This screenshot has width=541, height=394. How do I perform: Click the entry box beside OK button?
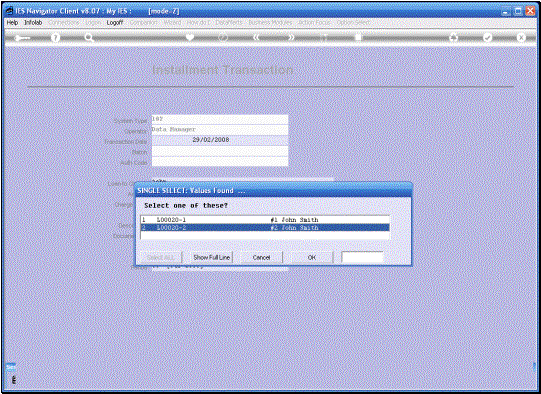point(362,257)
